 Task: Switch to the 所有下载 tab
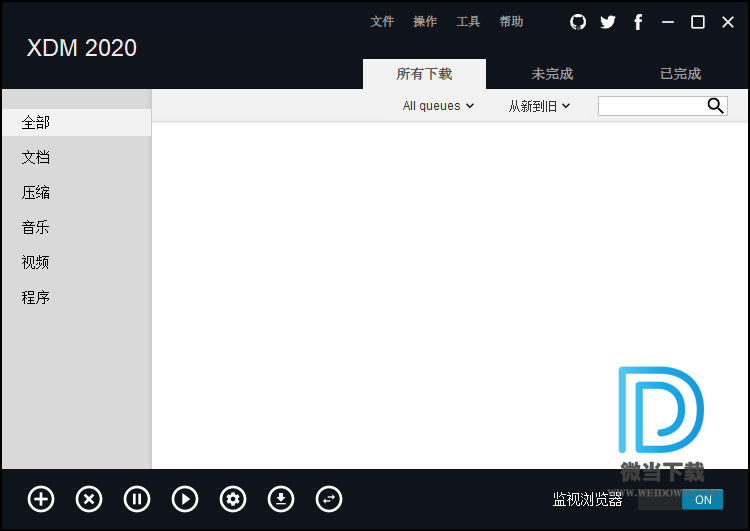(x=424, y=74)
